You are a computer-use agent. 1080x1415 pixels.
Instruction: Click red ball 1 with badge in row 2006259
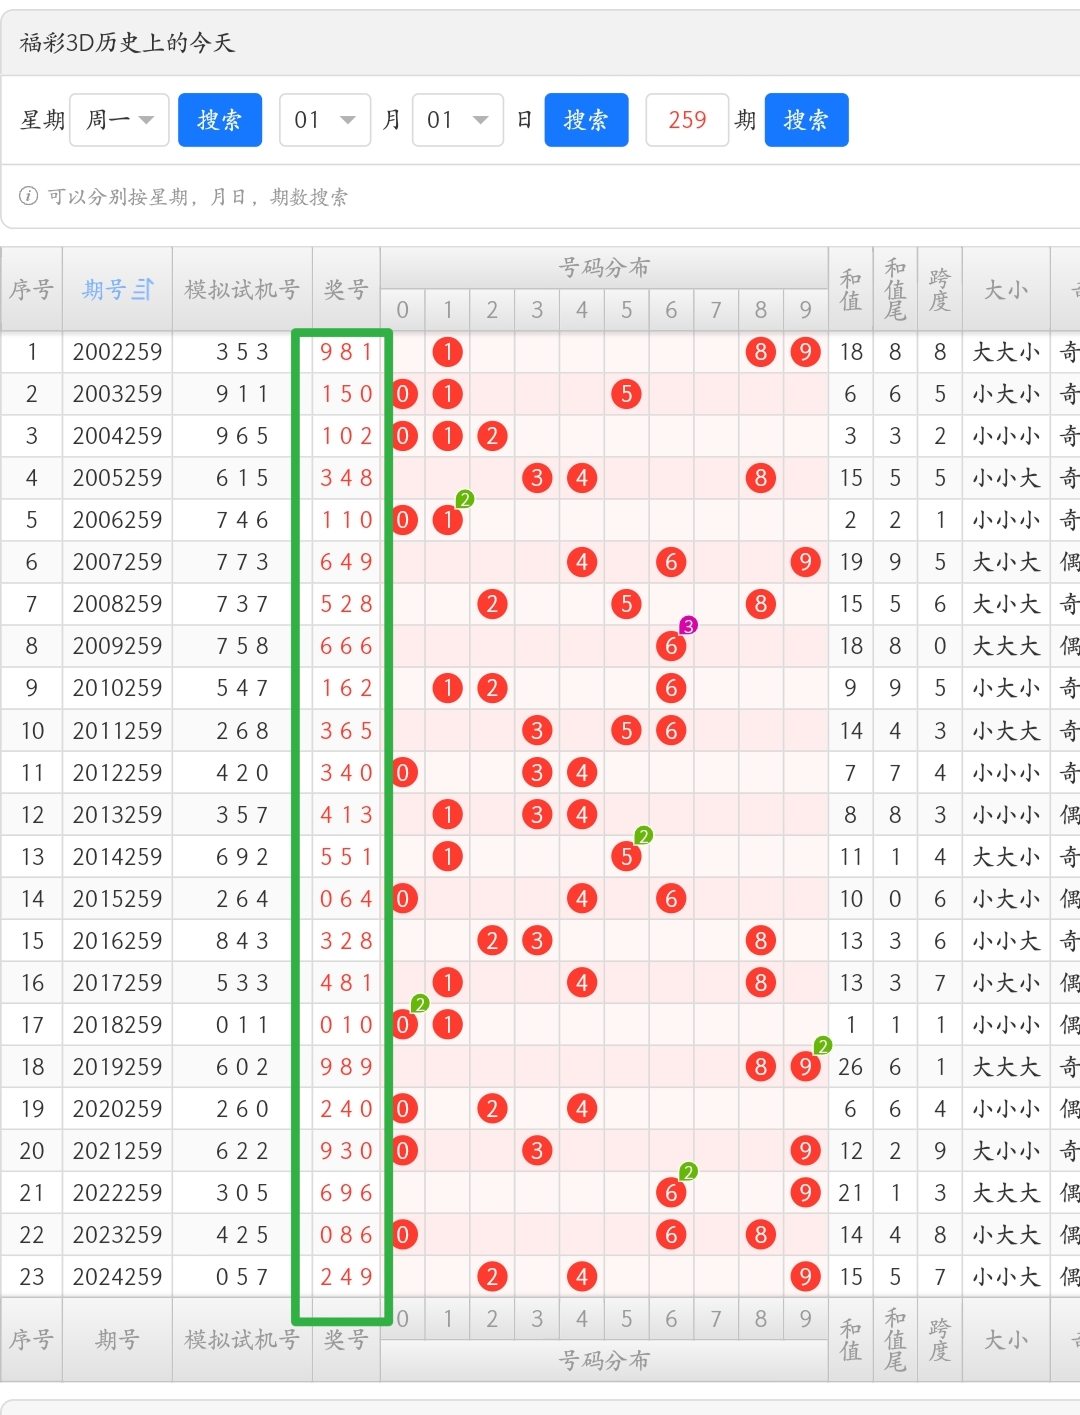point(448,520)
